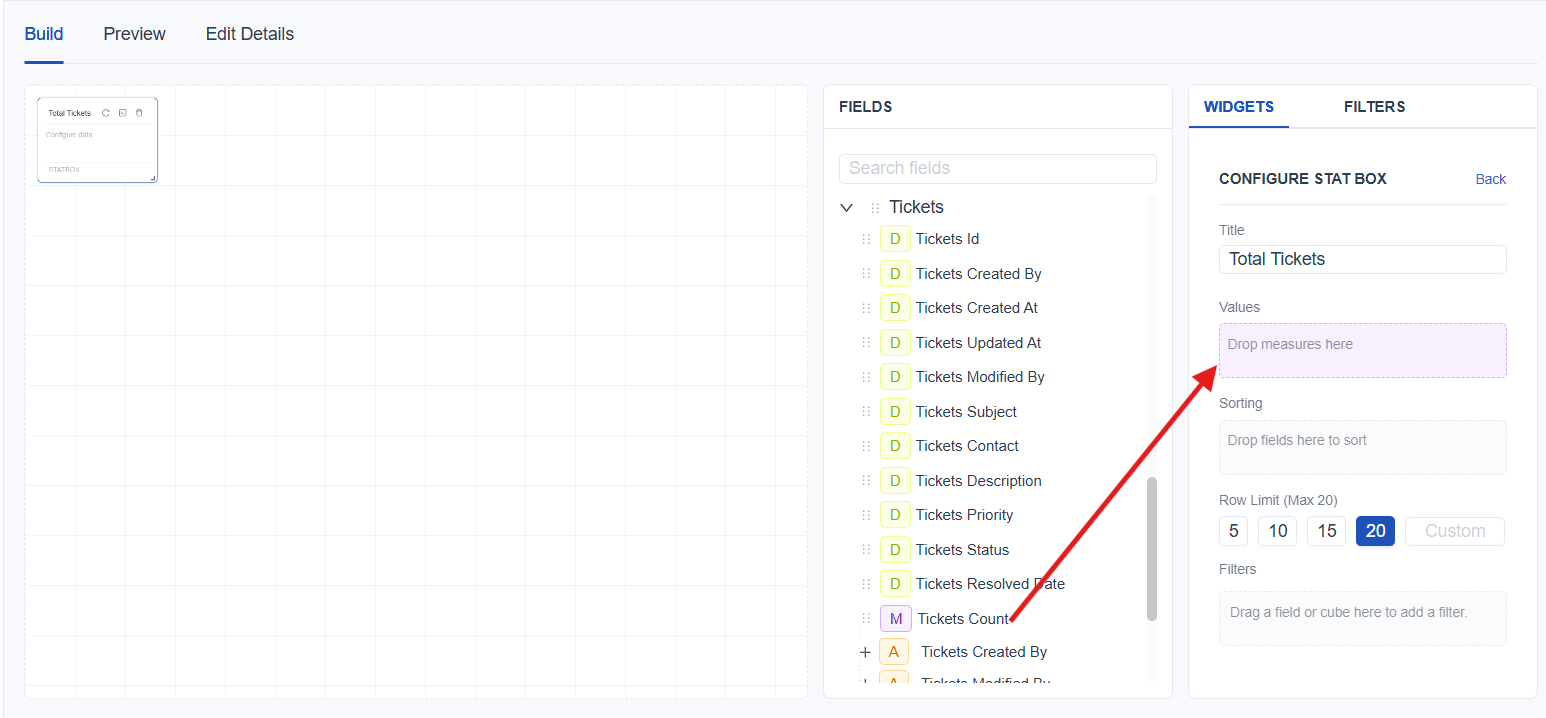Screen dimensions: 1546x718
Task: Click the Custom row limit field
Action: click(1454, 531)
